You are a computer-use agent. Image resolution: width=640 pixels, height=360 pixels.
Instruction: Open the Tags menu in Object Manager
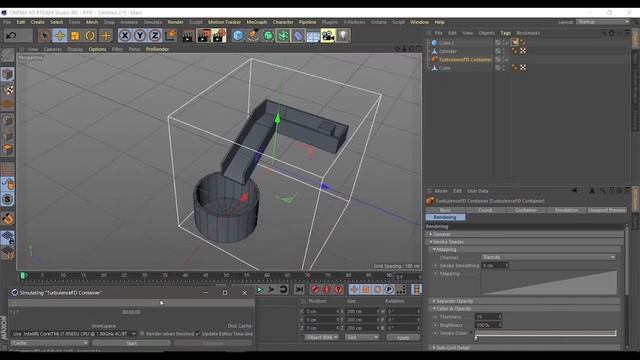pyautogui.click(x=505, y=33)
